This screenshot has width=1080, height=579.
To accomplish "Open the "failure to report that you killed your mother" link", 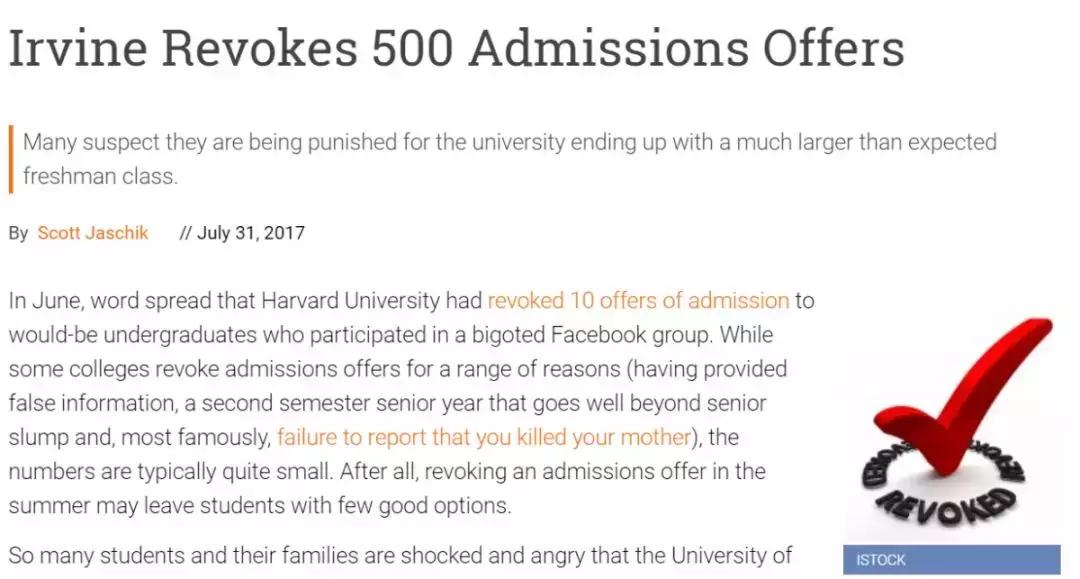I will point(484,437).
